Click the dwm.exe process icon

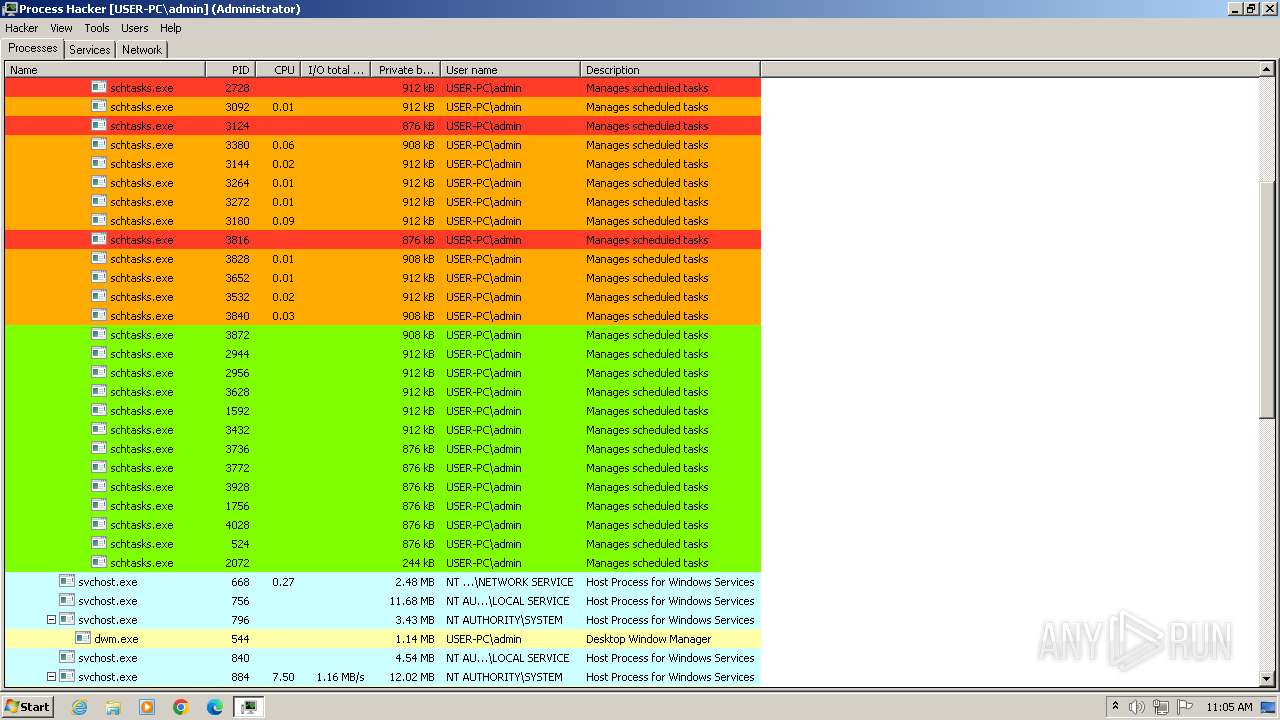[x=83, y=638]
